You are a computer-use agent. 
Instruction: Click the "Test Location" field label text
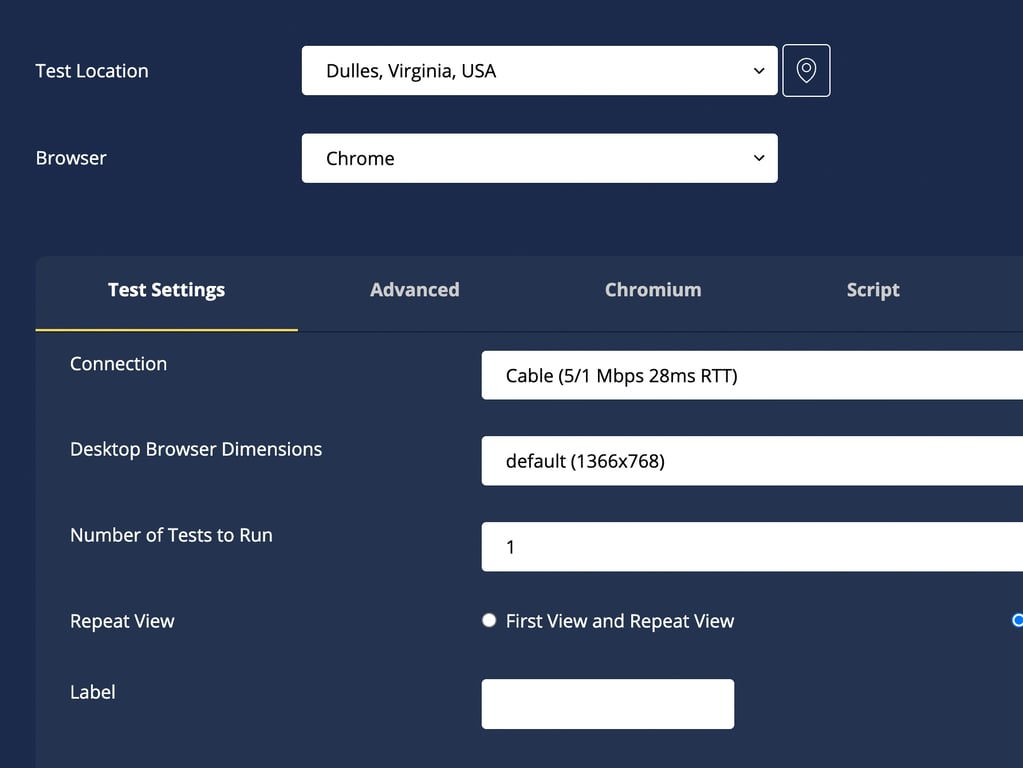coord(92,71)
